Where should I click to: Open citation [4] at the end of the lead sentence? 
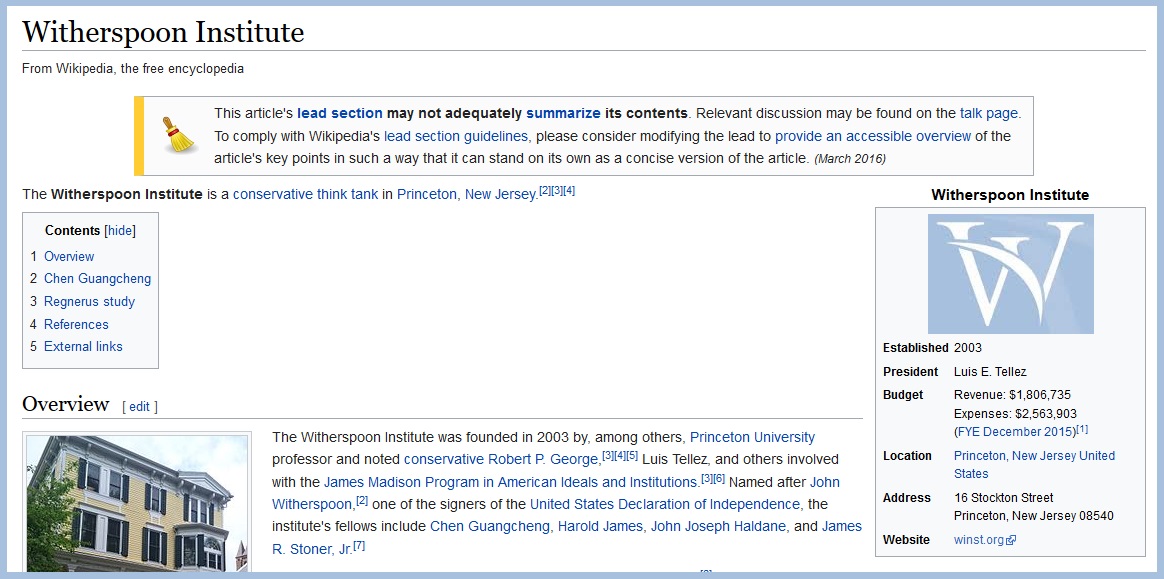pyautogui.click(x=569, y=191)
